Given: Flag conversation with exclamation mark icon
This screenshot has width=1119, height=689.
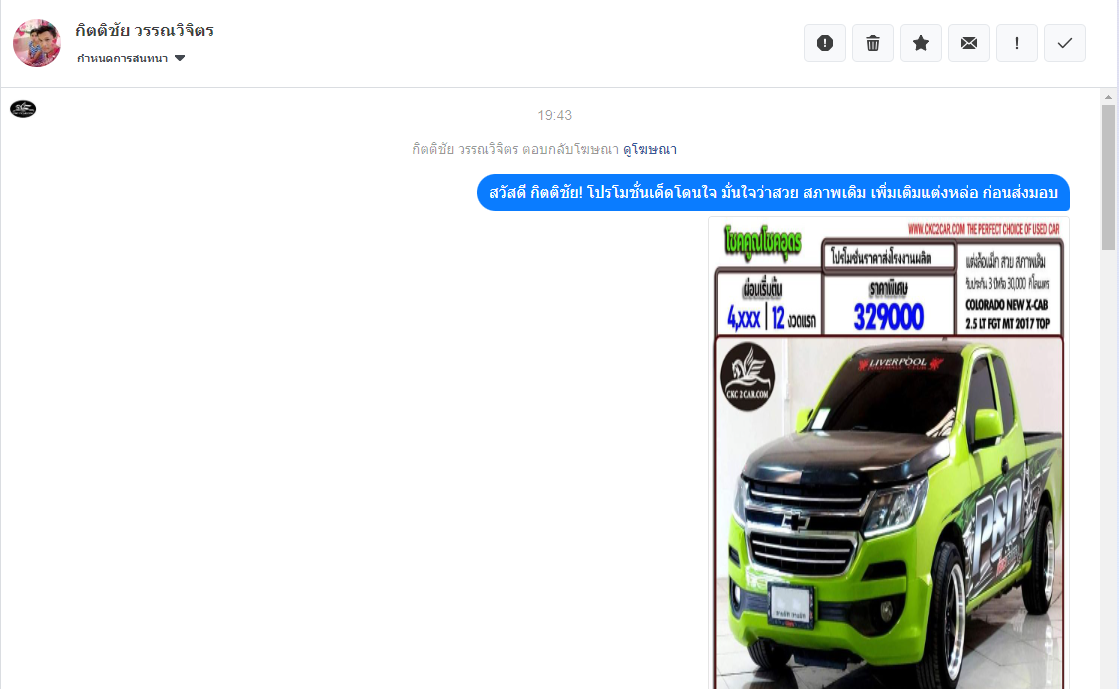Looking at the screenshot, I should 1016,43.
